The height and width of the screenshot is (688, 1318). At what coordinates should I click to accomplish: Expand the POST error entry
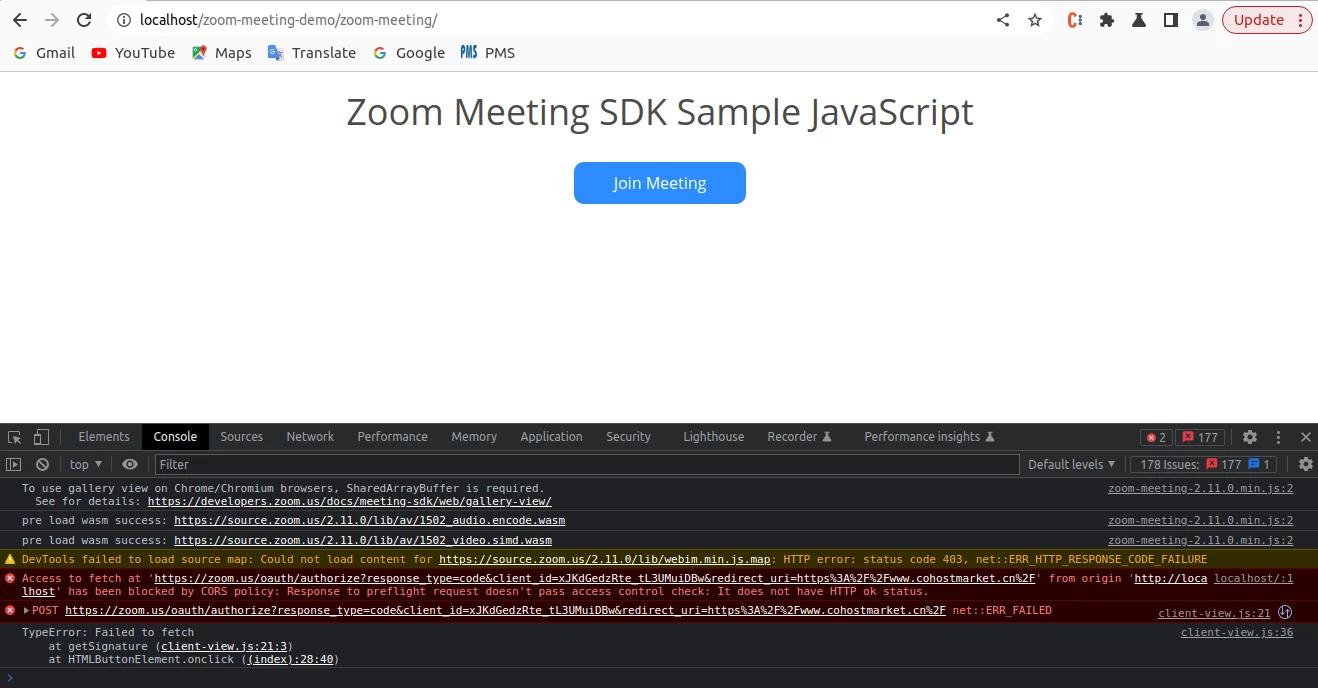pos(27,611)
